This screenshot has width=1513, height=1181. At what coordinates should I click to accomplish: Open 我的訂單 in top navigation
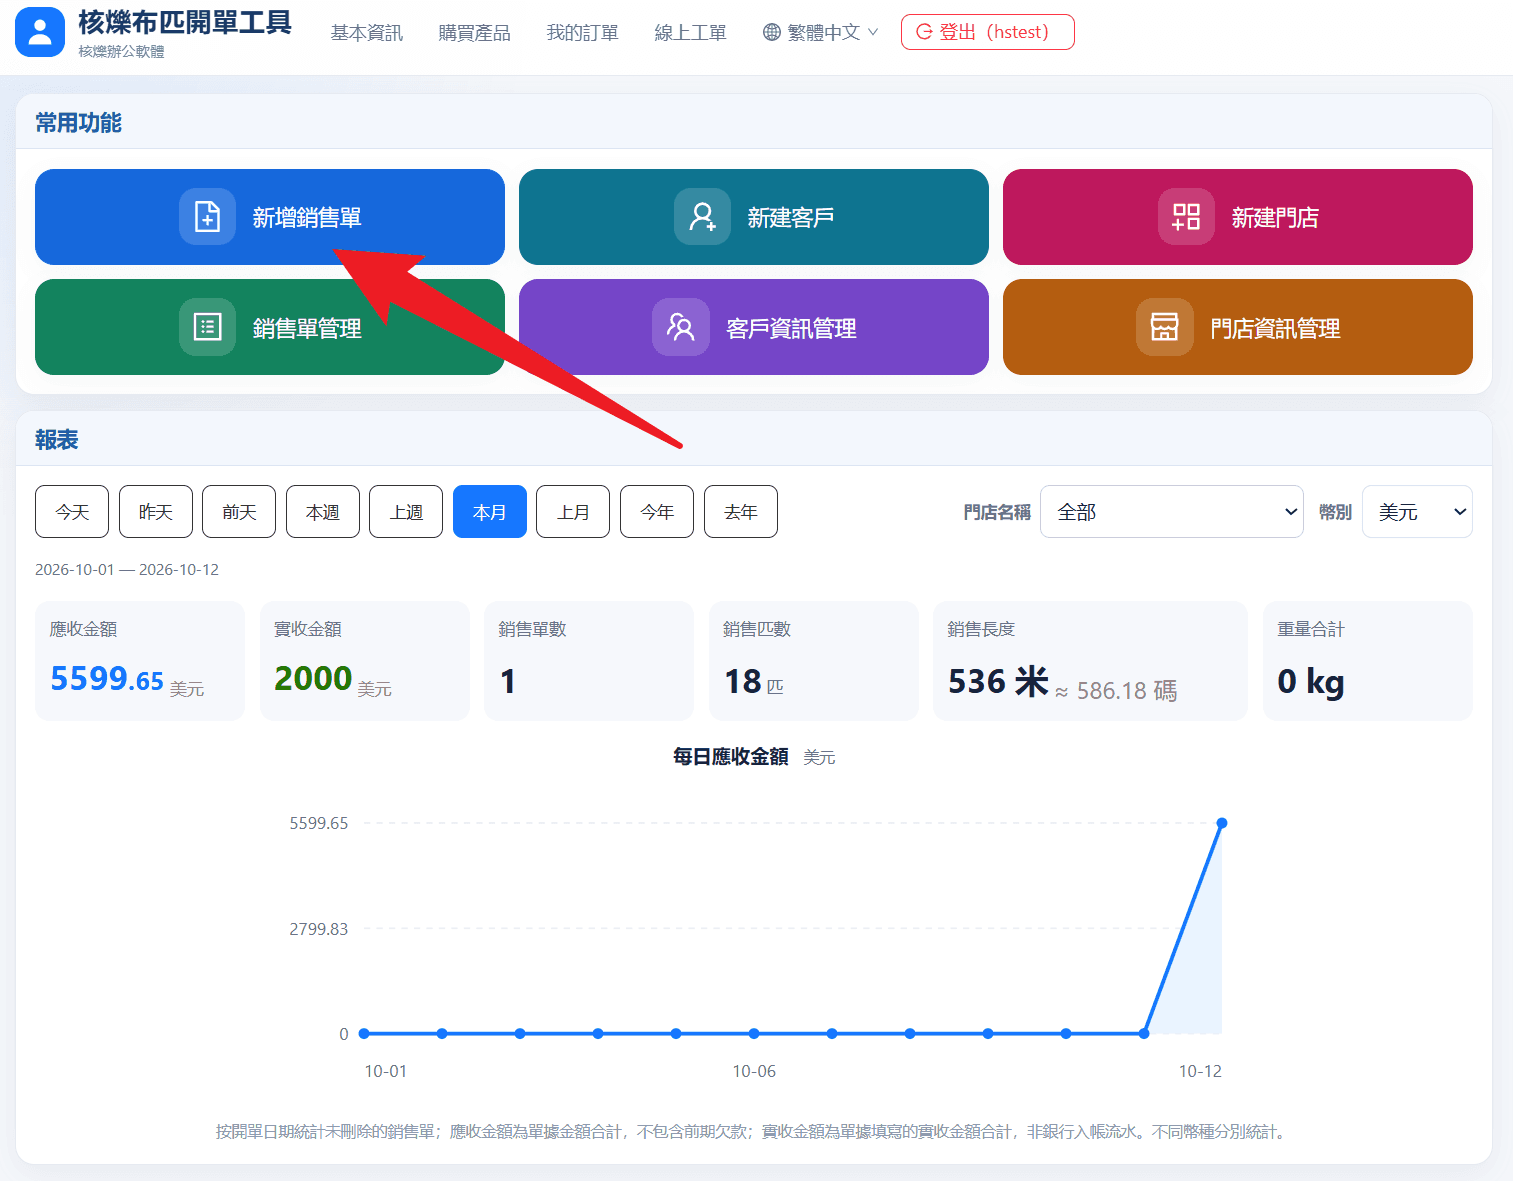(x=582, y=33)
